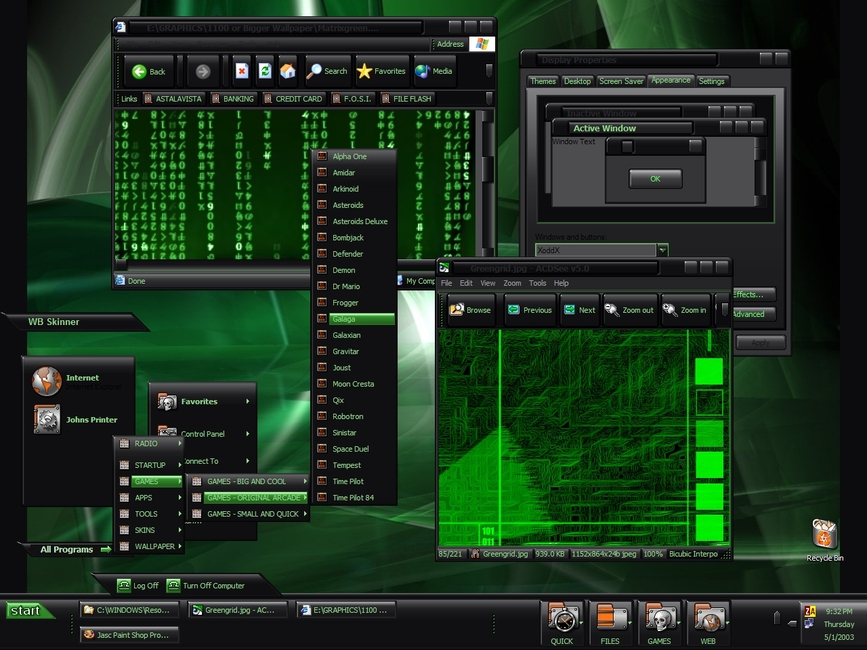
Task: Expand Control Panel submenu in Start menu
Action: coord(203,434)
